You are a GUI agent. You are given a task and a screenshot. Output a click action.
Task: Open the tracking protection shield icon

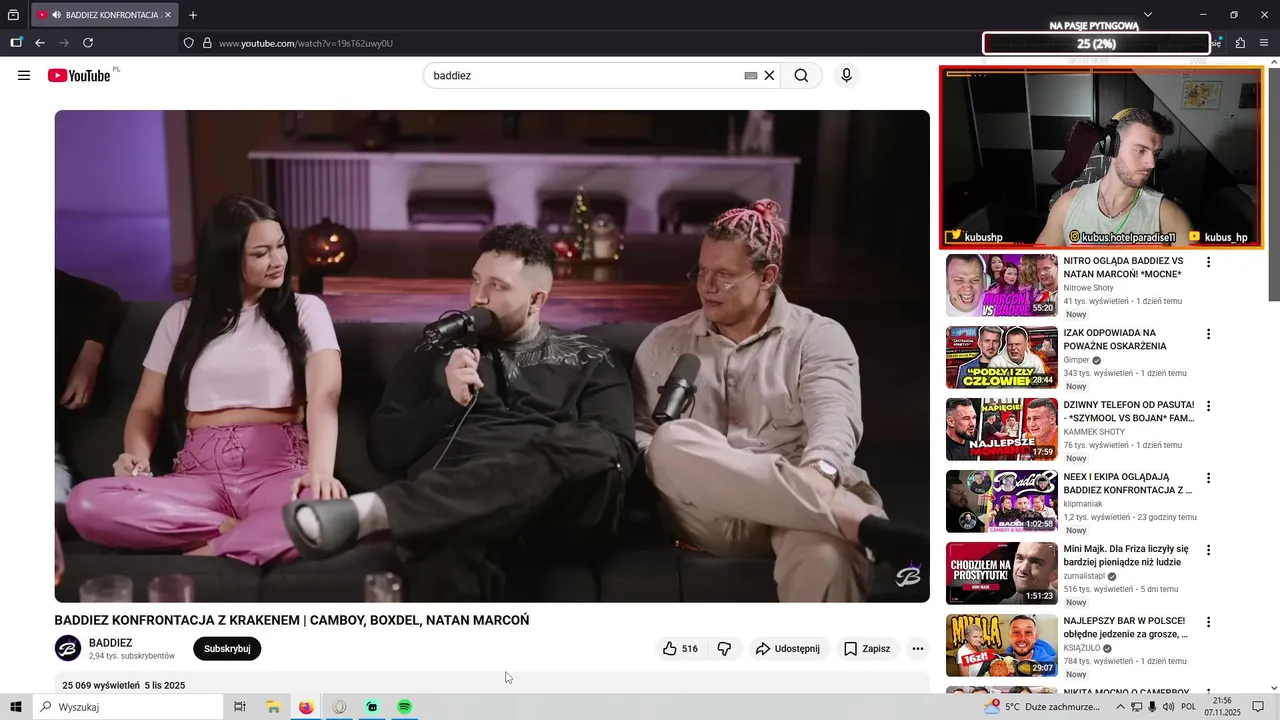[x=188, y=43]
